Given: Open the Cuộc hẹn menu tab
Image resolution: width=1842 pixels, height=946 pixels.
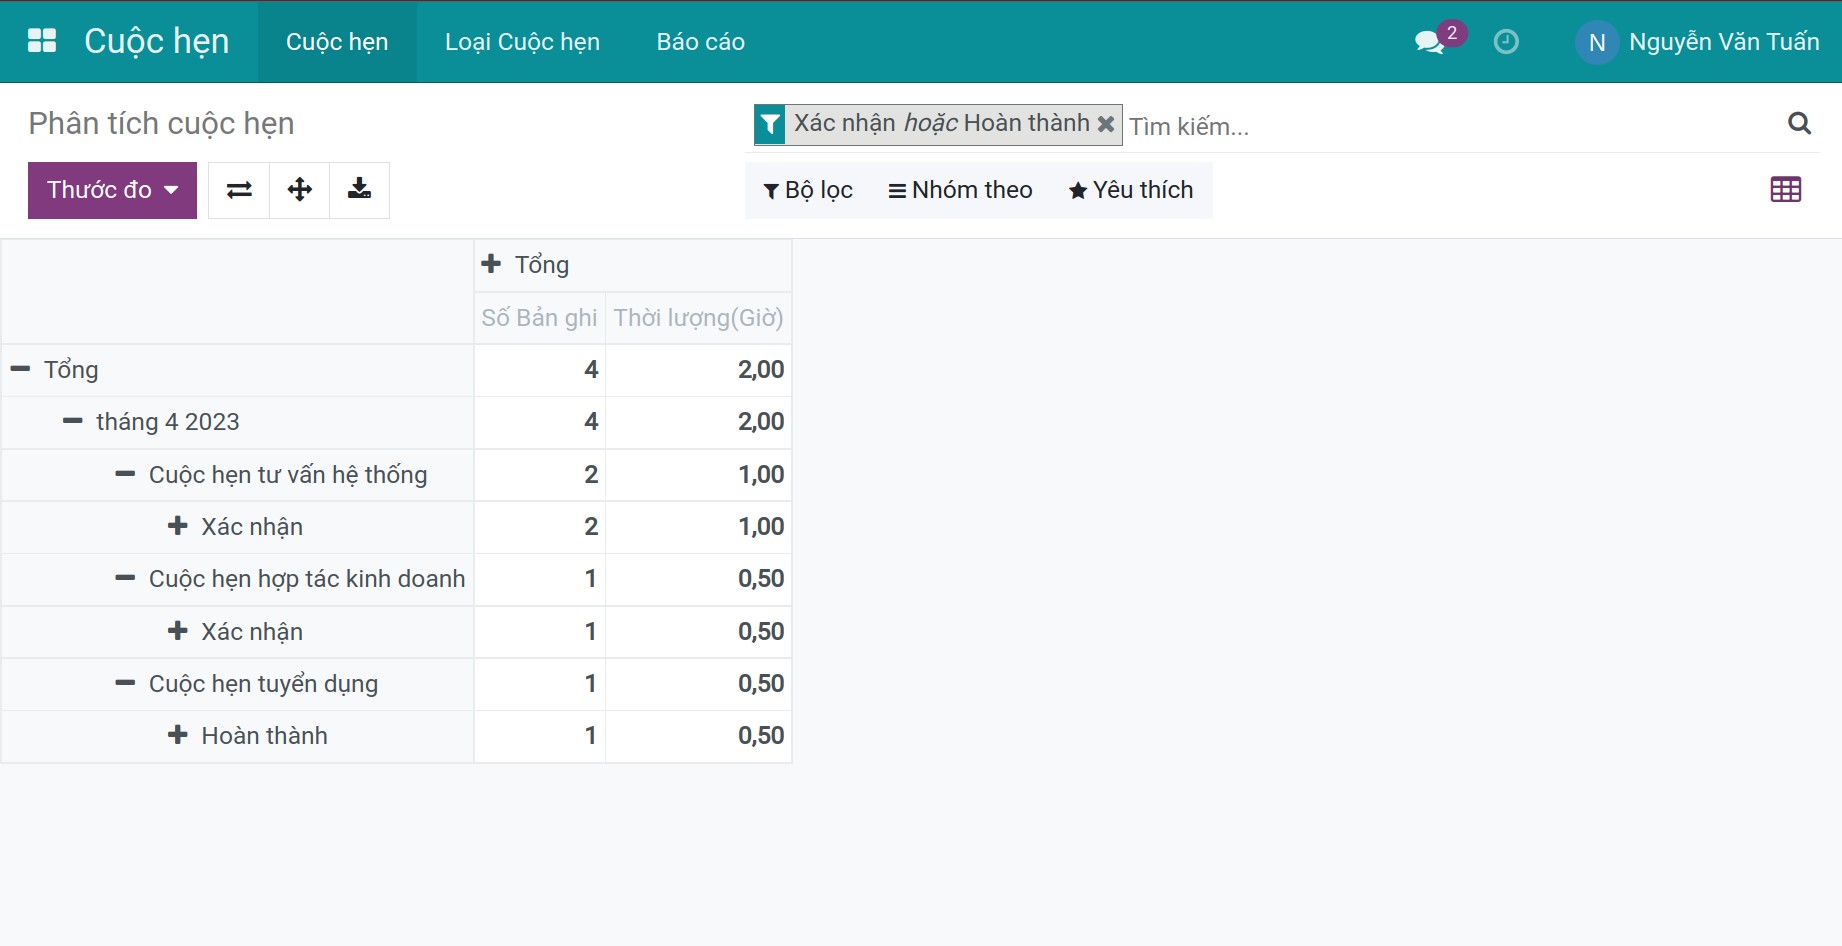Looking at the screenshot, I should click(337, 42).
